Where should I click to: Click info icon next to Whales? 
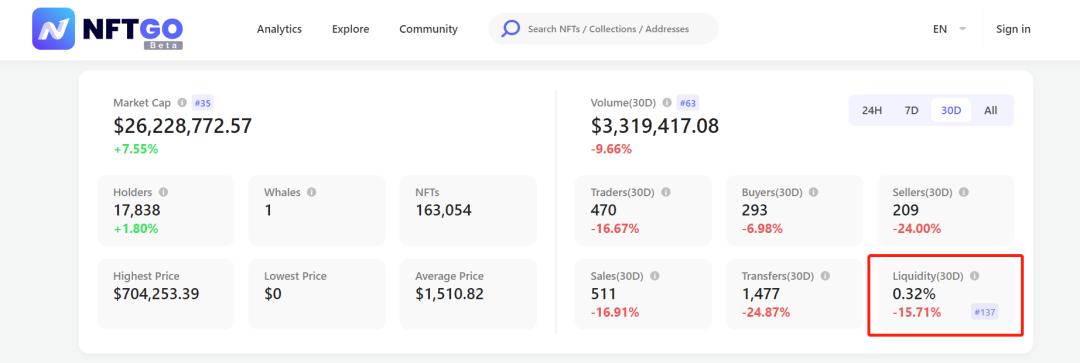click(311, 192)
